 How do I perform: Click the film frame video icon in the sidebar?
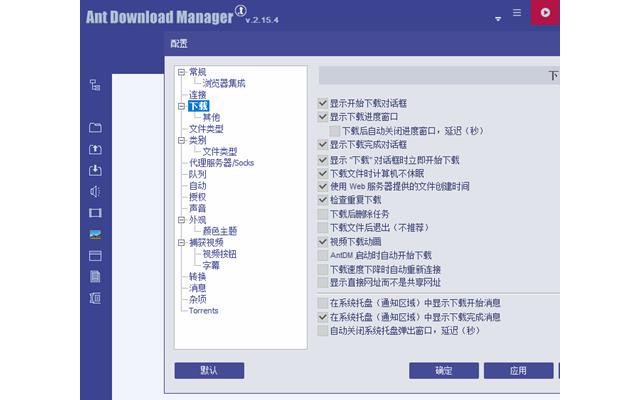95,213
